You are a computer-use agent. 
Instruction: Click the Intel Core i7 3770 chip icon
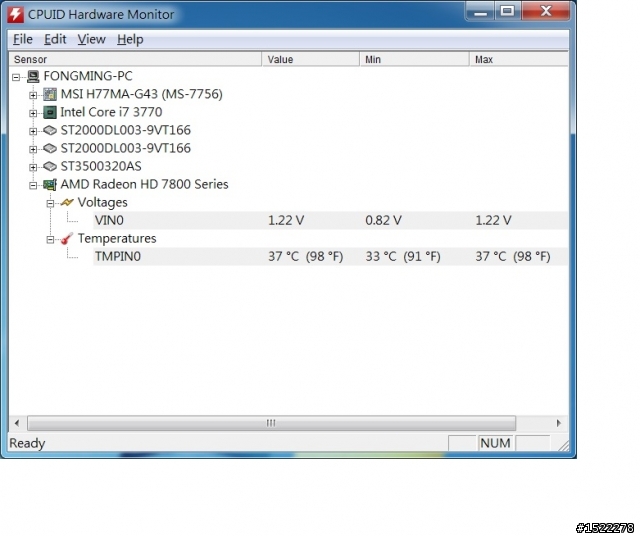coord(50,112)
